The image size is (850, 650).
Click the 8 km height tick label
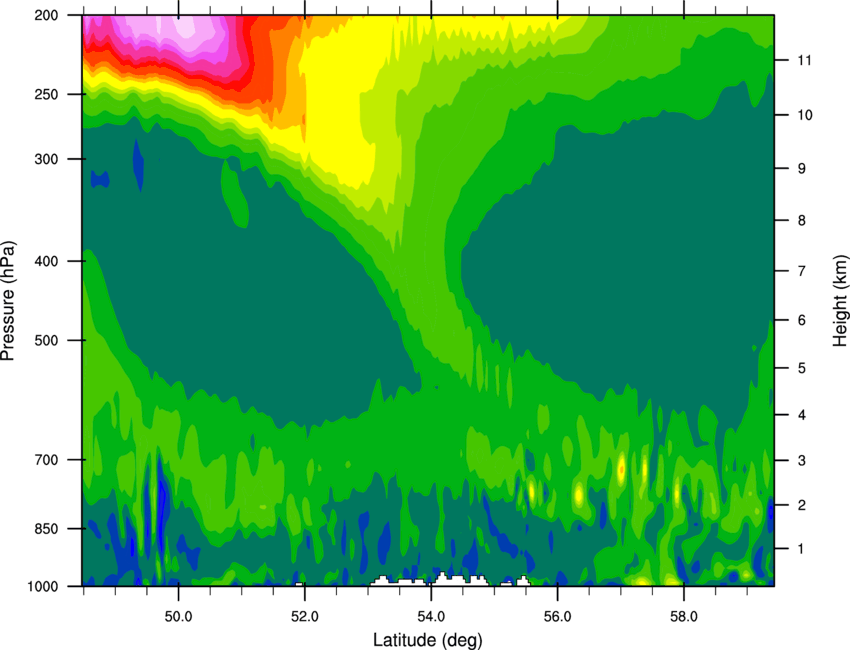pos(802,221)
